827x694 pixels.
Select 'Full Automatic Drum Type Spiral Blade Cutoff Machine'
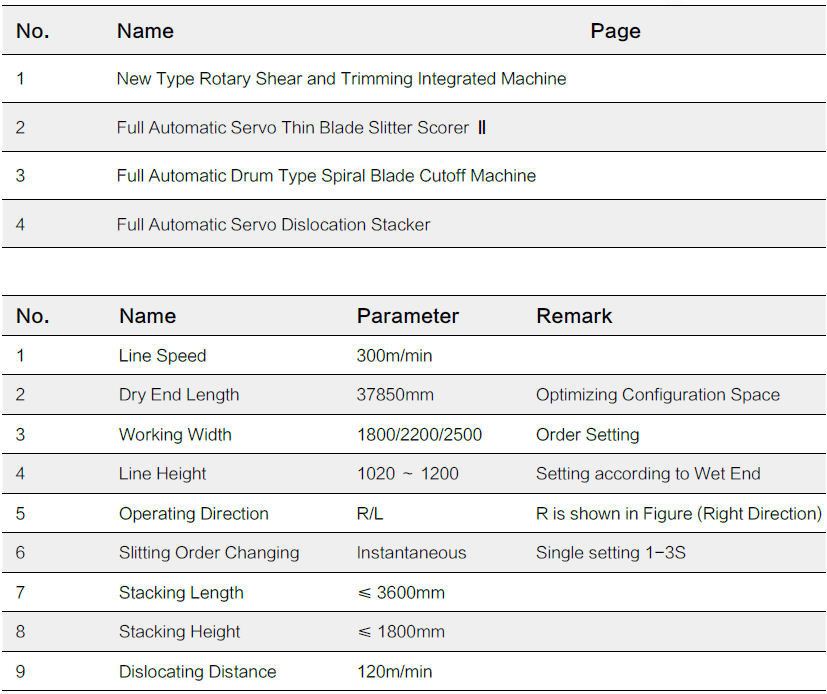point(326,176)
